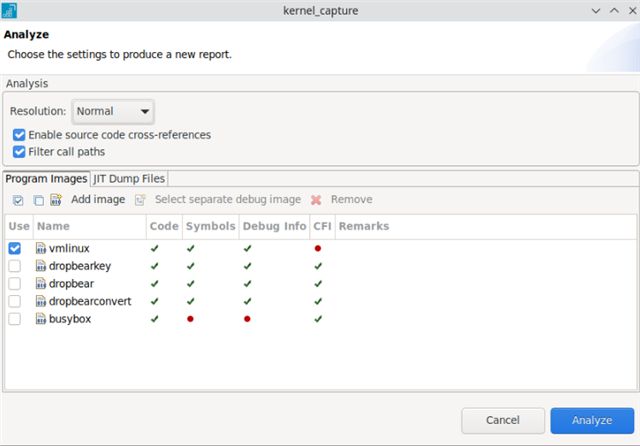Sort the table by Name column header
Viewport: 640px width, 446px height.
[54, 227]
